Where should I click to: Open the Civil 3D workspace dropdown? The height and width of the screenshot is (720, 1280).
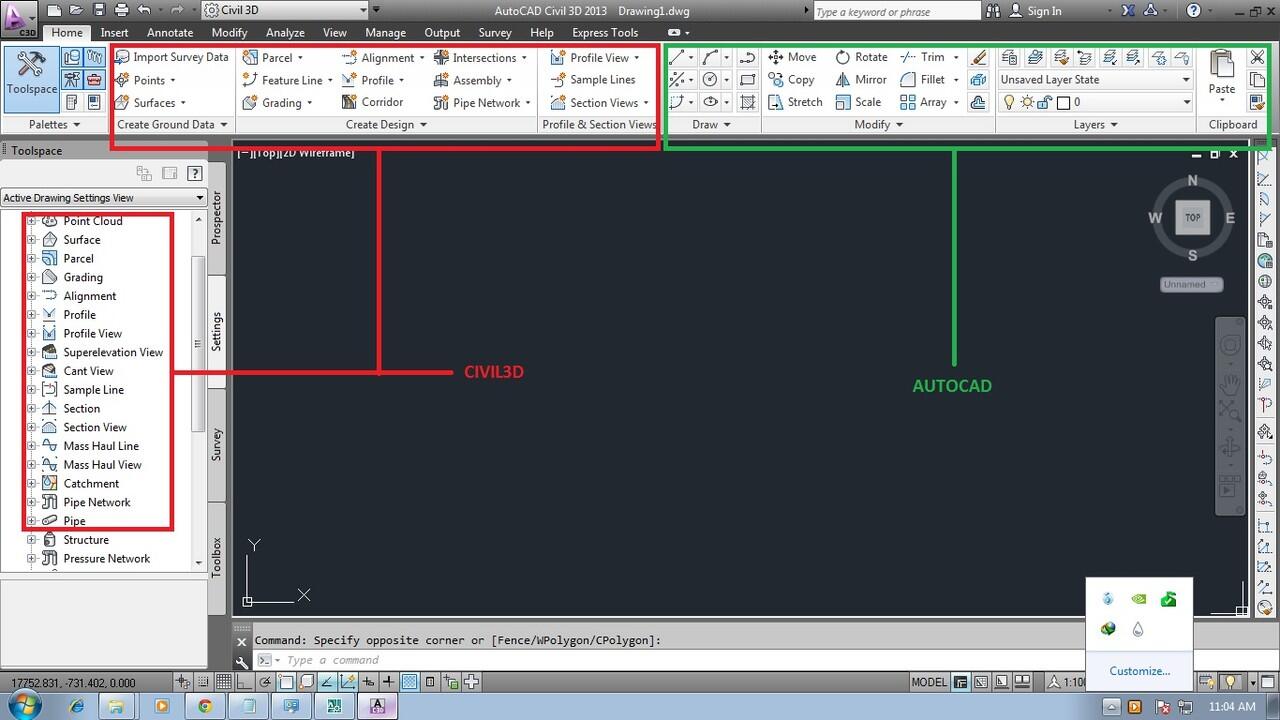tap(285, 11)
